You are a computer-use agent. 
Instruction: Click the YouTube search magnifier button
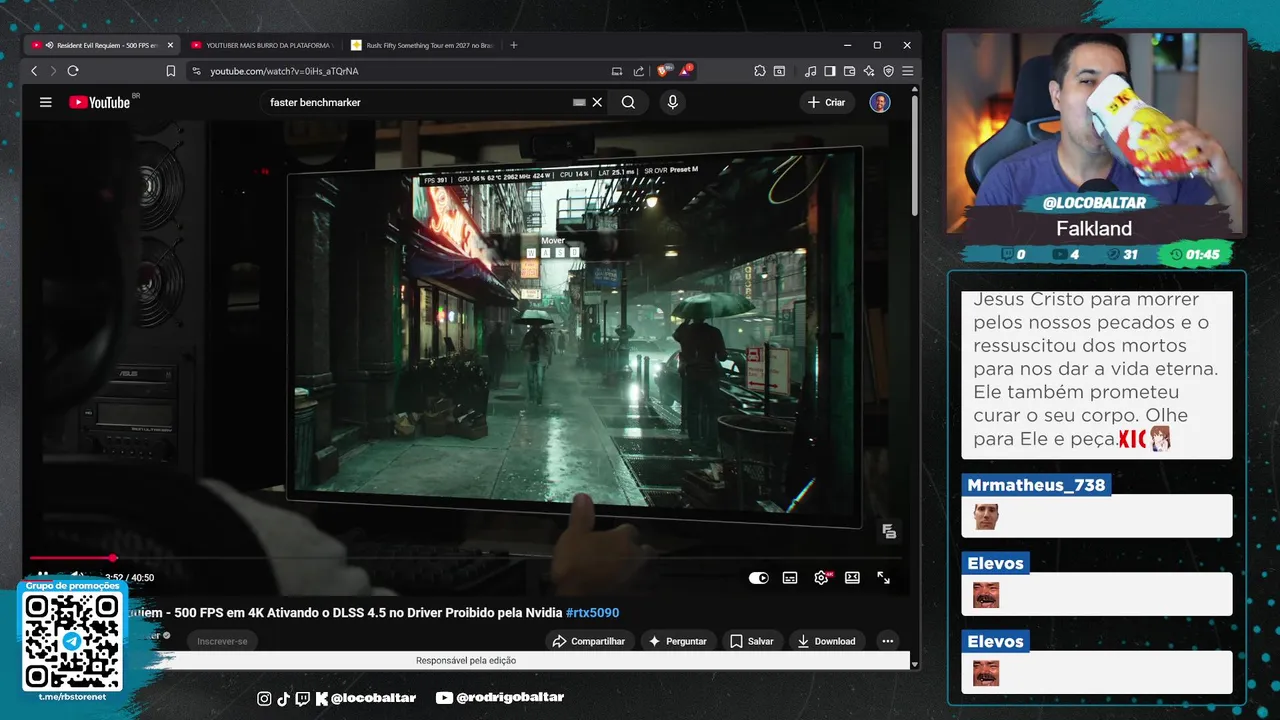tap(628, 102)
